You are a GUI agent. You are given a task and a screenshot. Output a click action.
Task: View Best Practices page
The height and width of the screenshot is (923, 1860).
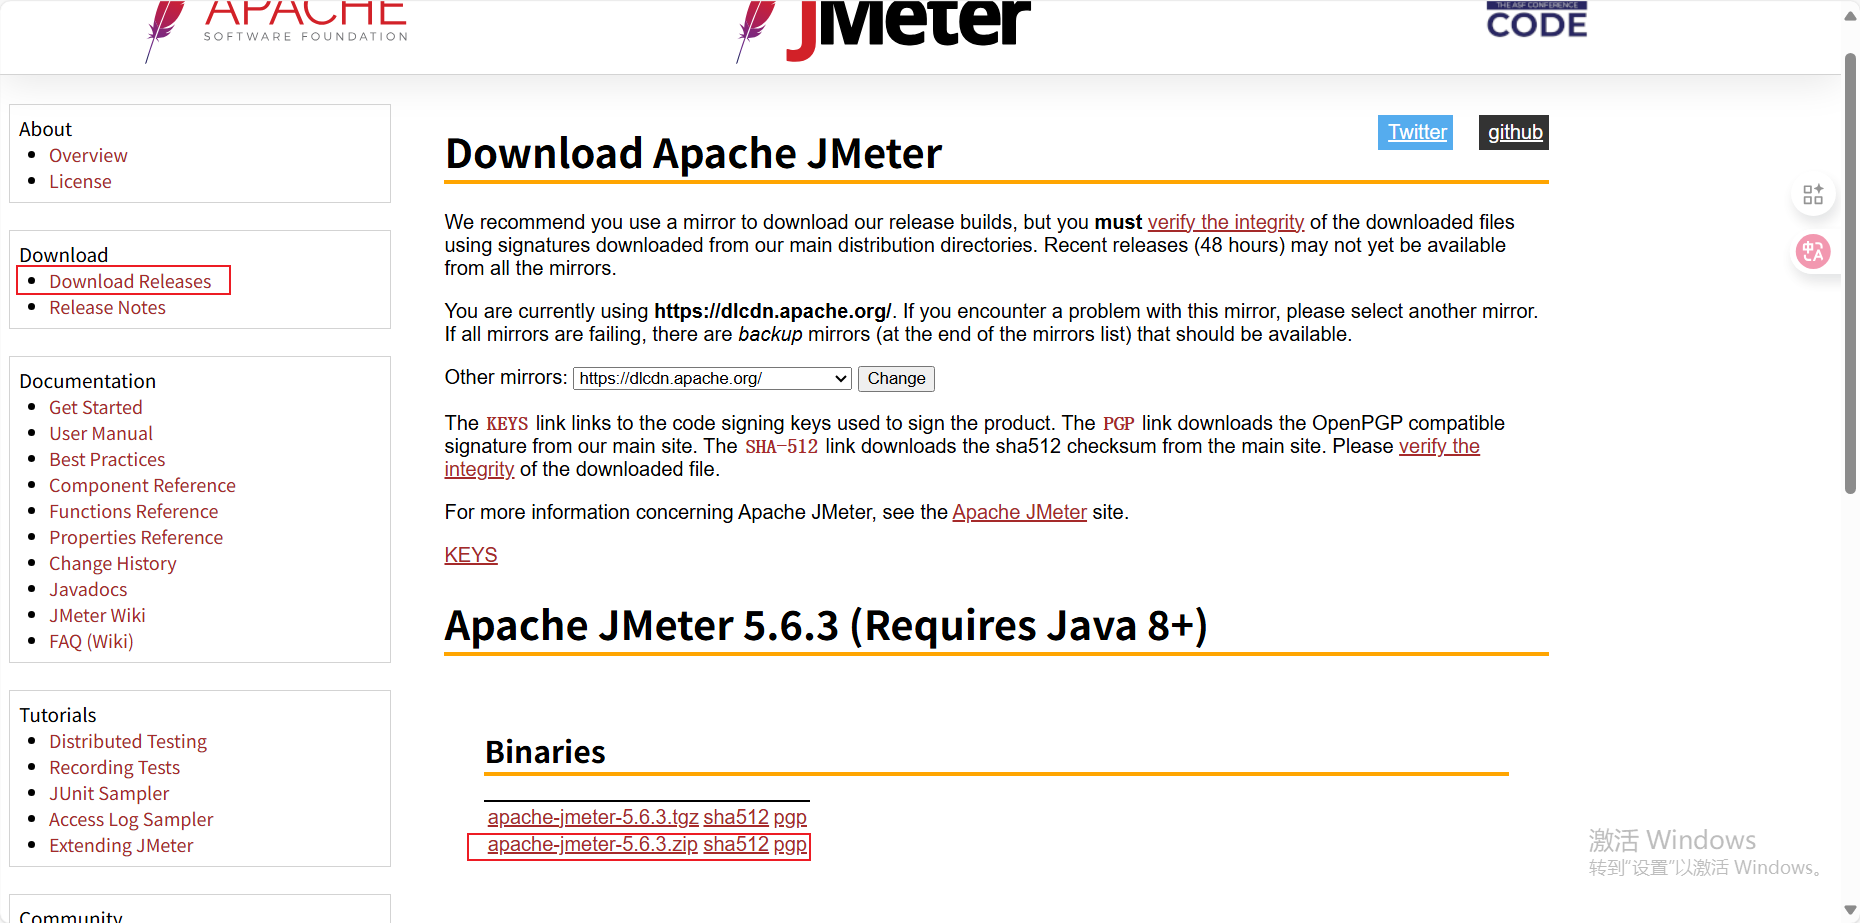point(107,459)
